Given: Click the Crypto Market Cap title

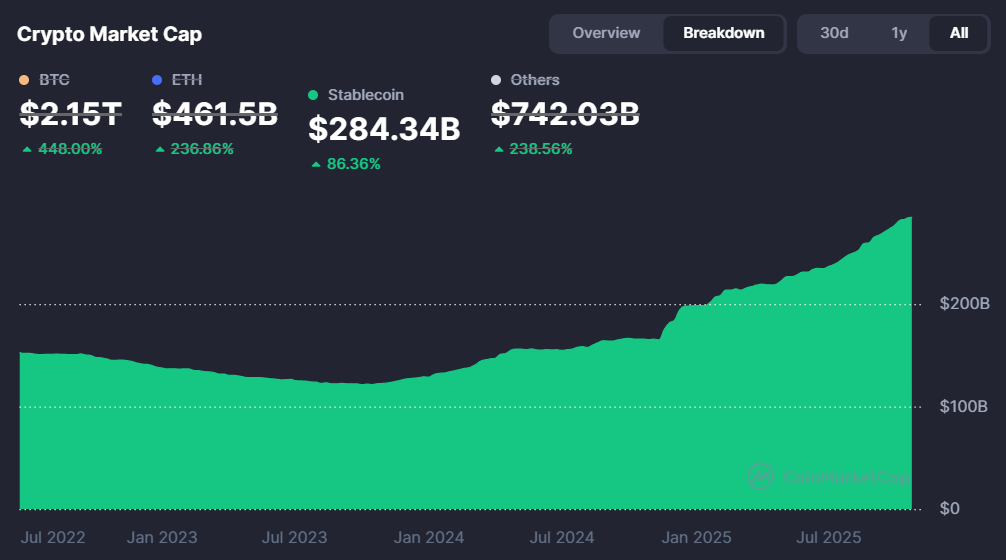Looking at the screenshot, I should point(109,34).
